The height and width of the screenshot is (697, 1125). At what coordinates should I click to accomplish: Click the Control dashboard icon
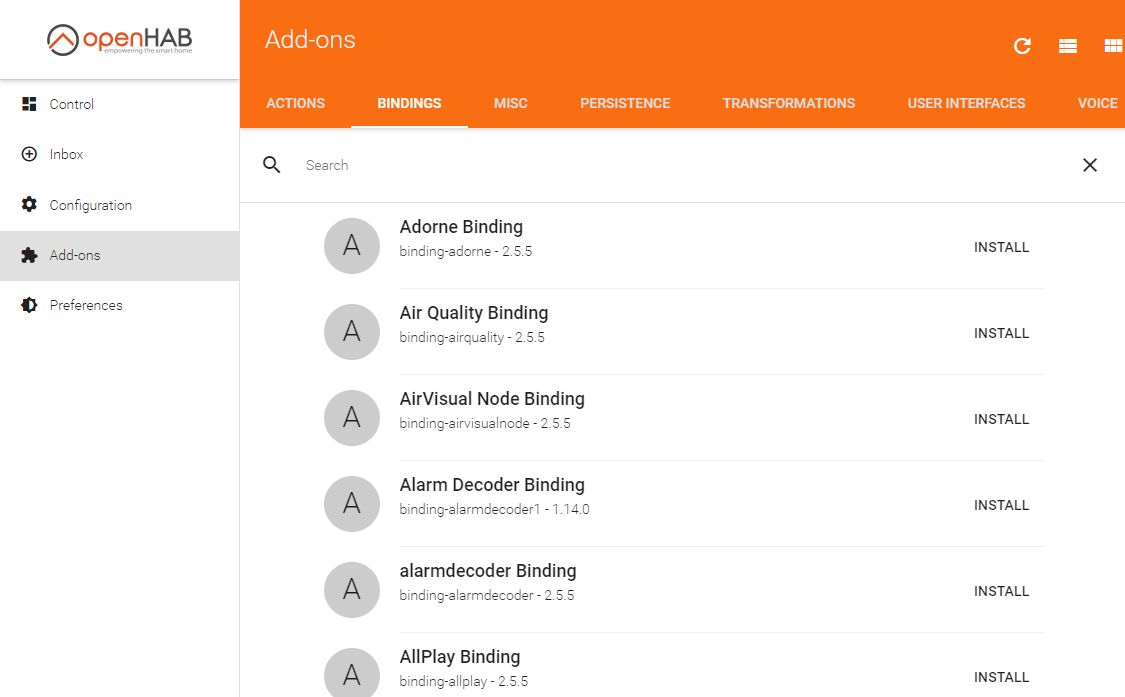tap(29, 104)
